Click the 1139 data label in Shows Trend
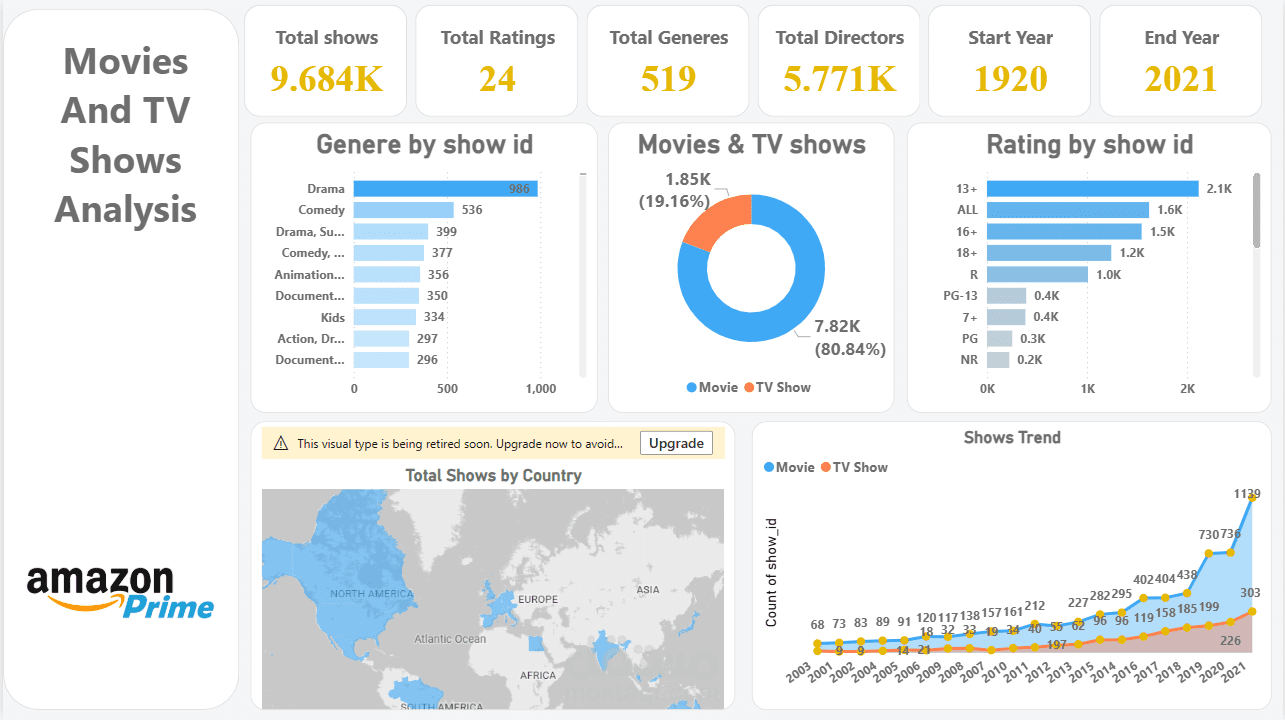Image resolution: width=1285 pixels, height=720 pixels. [x=1246, y=493]
